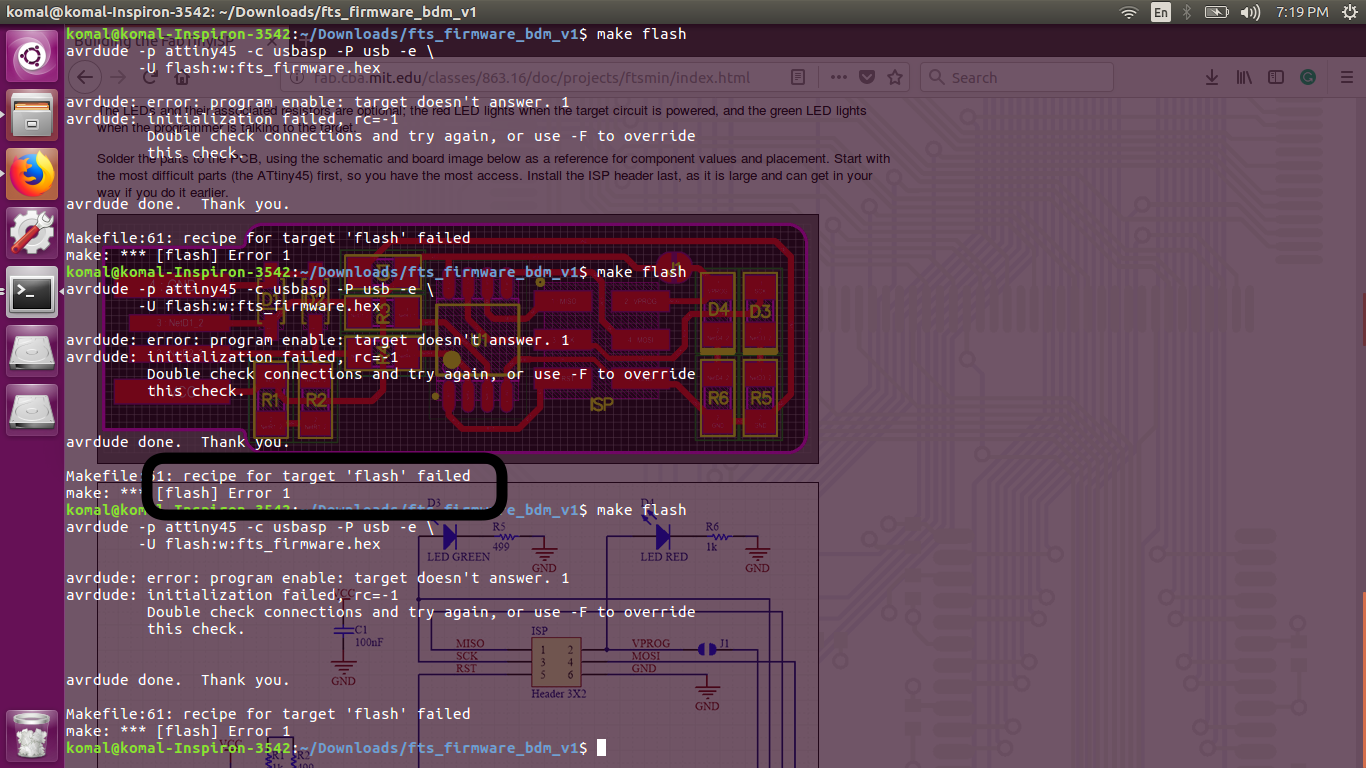Open the Firefox downloads panel
Viewport: 1366px width, 768px height.
(x=1212, y=77)
